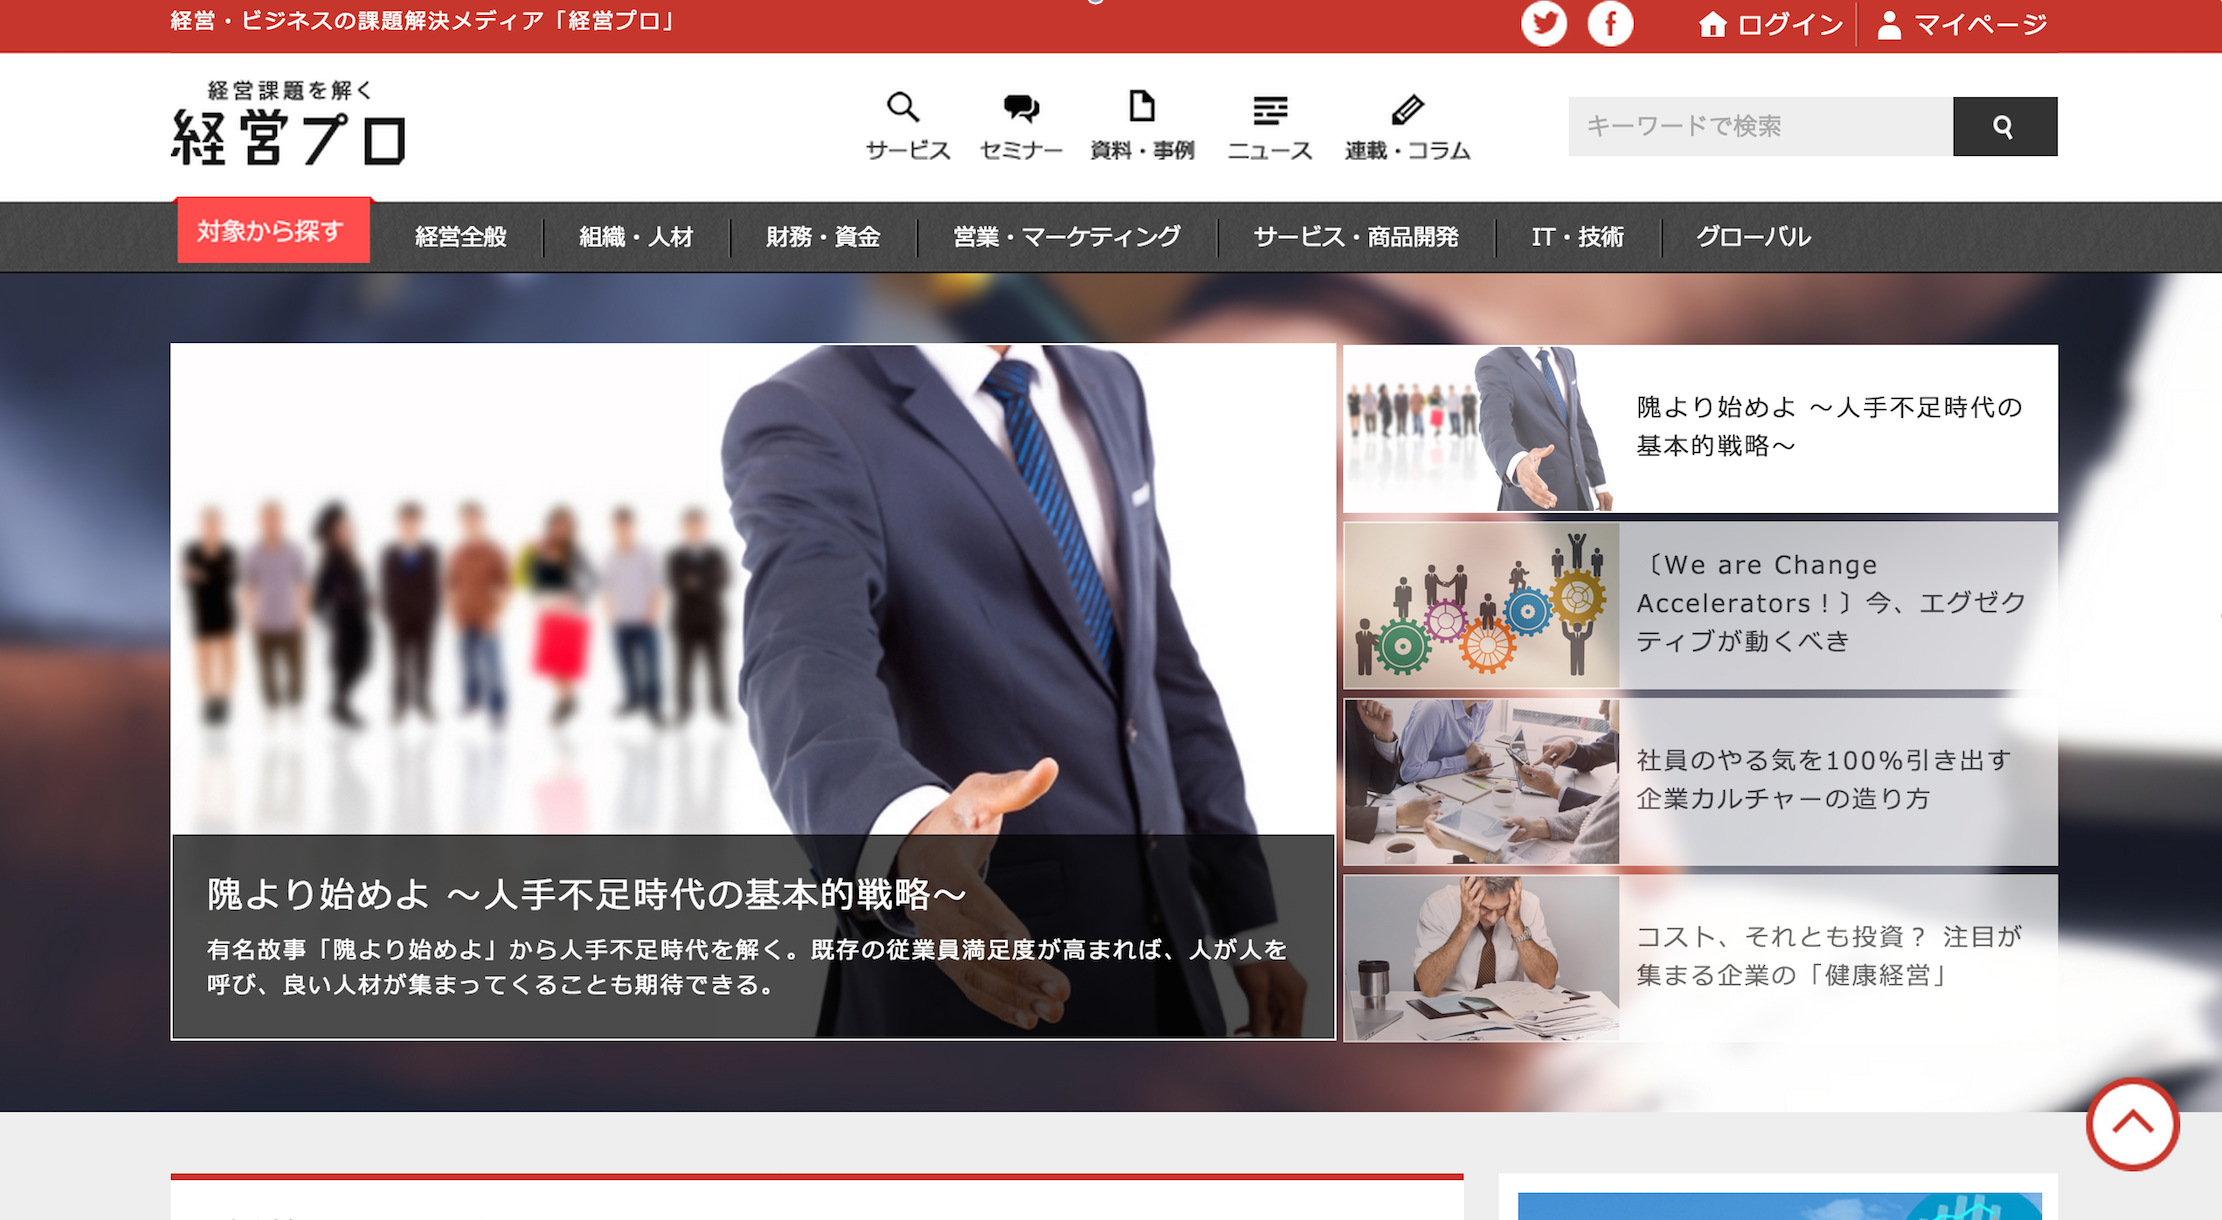
Task: Click the マイページ link
Action: tap(1980, 25)
